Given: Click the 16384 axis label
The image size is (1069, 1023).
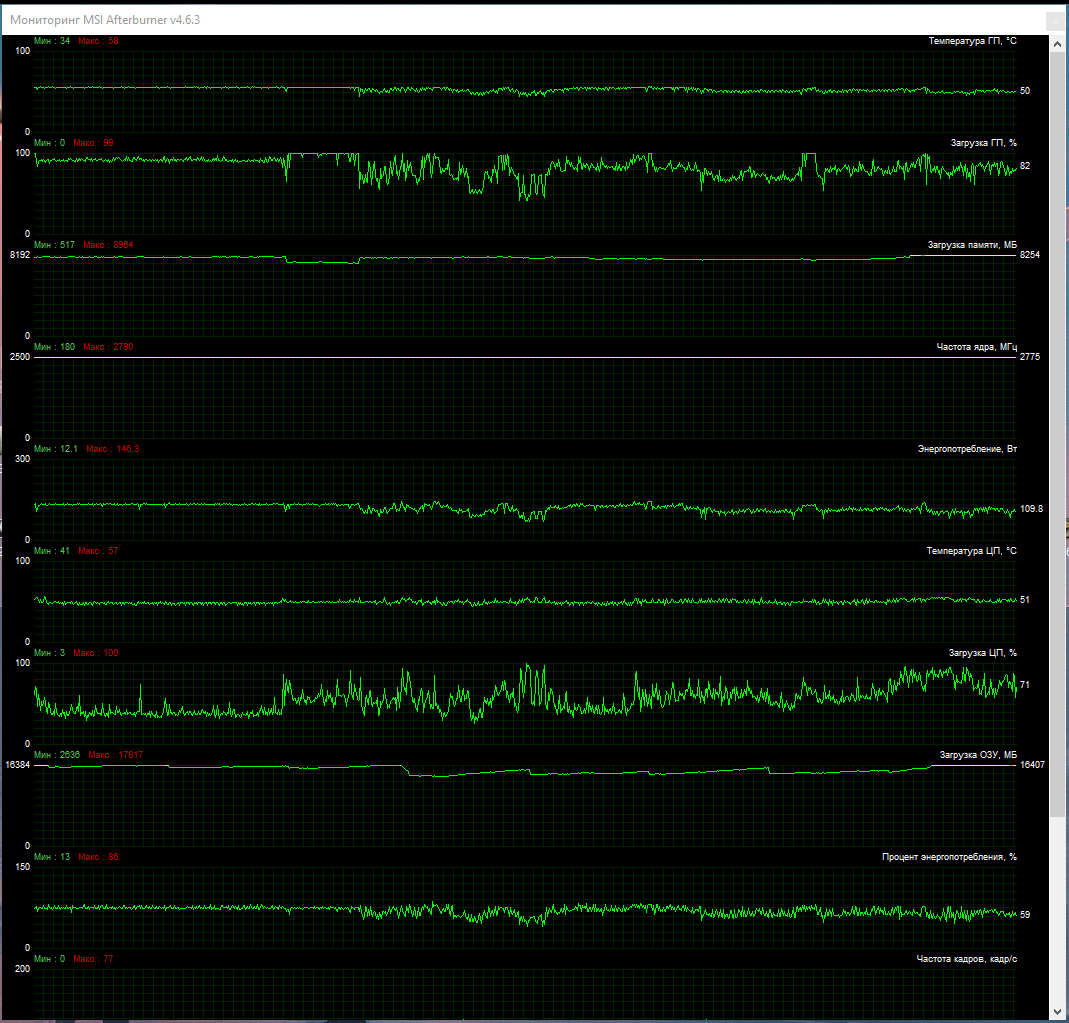Looking at the screenshot, I should [x=18, y=765].
